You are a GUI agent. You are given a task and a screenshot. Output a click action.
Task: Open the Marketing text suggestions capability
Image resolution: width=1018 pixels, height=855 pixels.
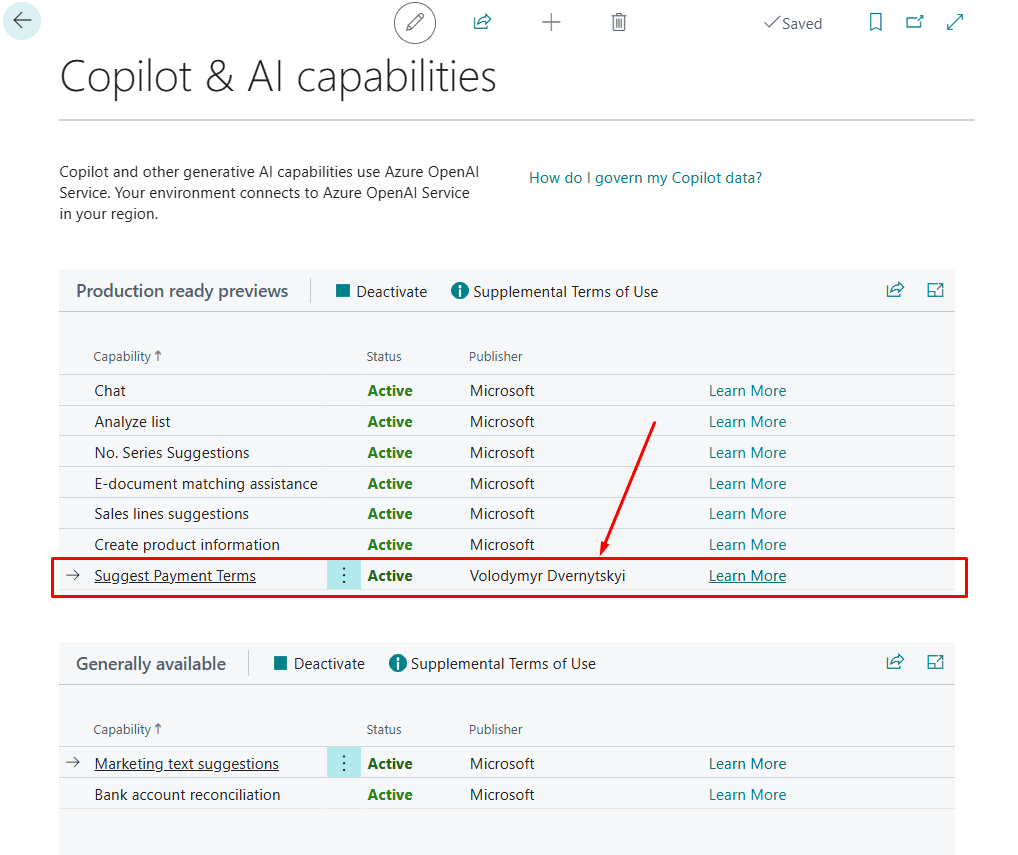click(x=186, y=764)
